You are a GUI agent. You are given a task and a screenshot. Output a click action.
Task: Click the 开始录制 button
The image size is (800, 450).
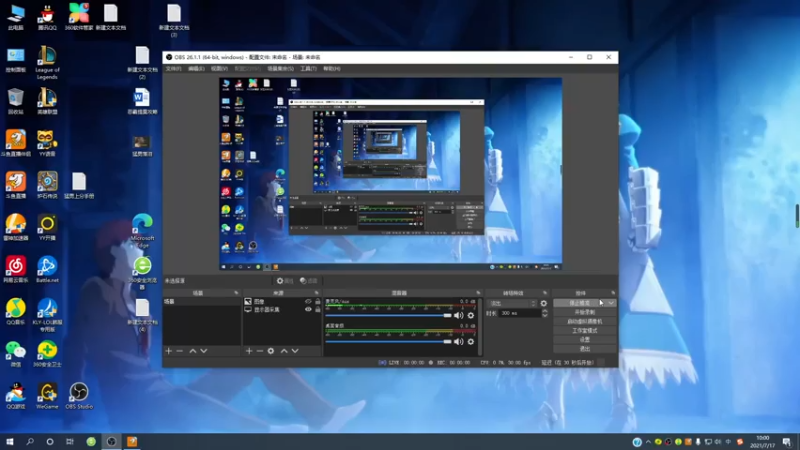tap(584, 311)
